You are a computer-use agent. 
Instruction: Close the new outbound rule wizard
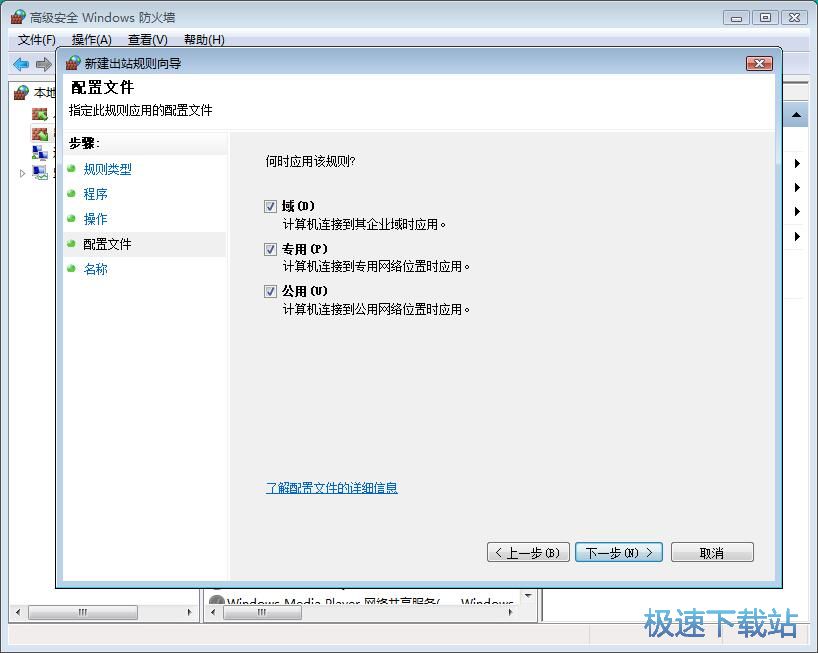coord(760,63)
